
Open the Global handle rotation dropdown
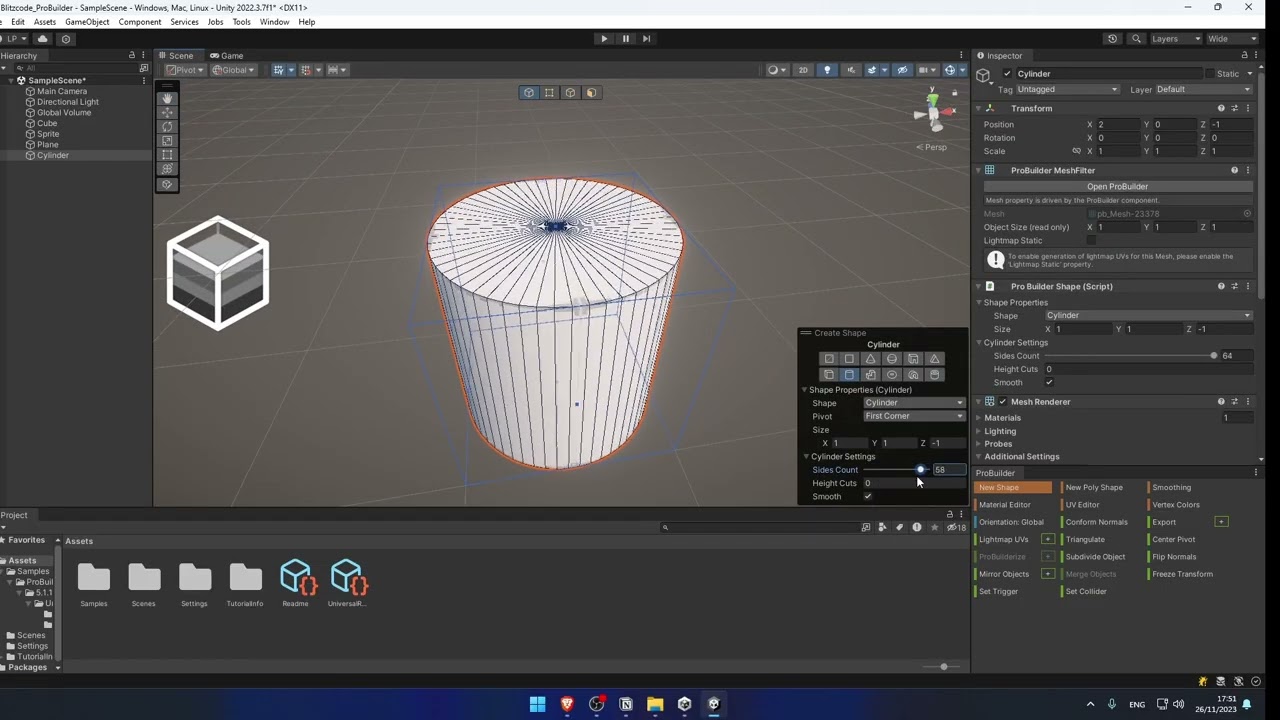coord(233,70)
